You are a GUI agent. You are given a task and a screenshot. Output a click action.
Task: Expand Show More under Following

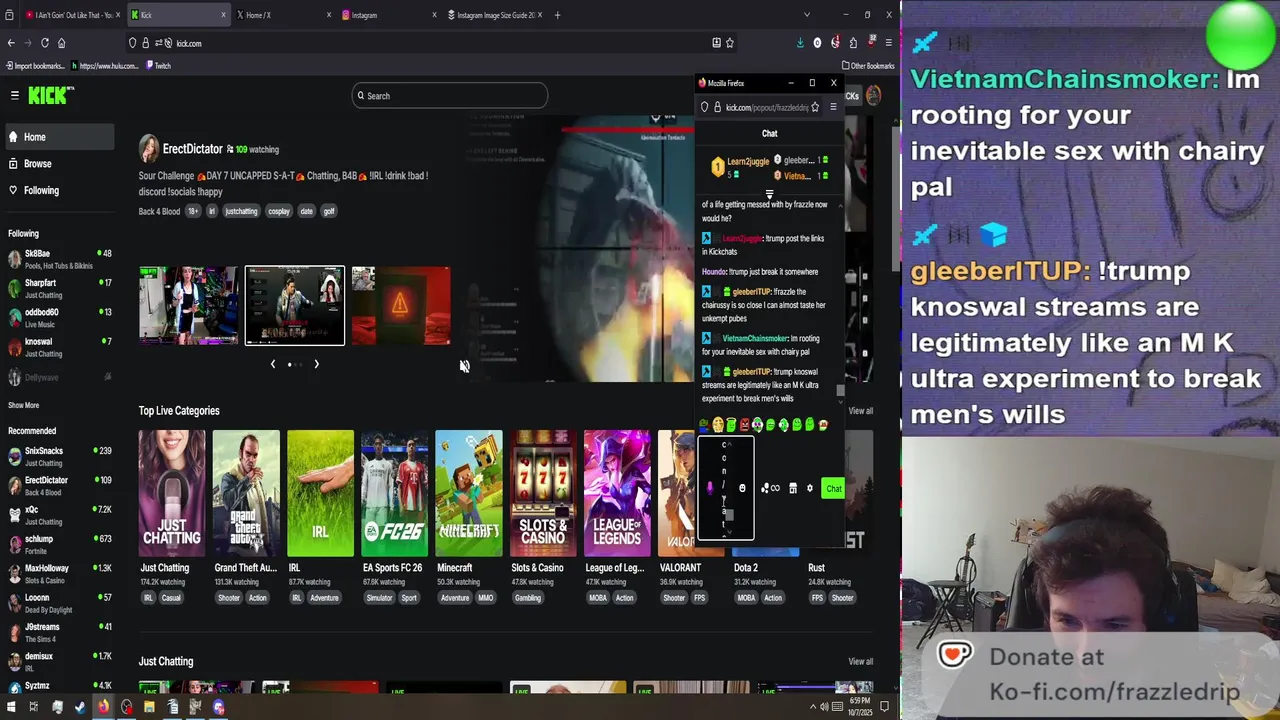coord(24,405)
